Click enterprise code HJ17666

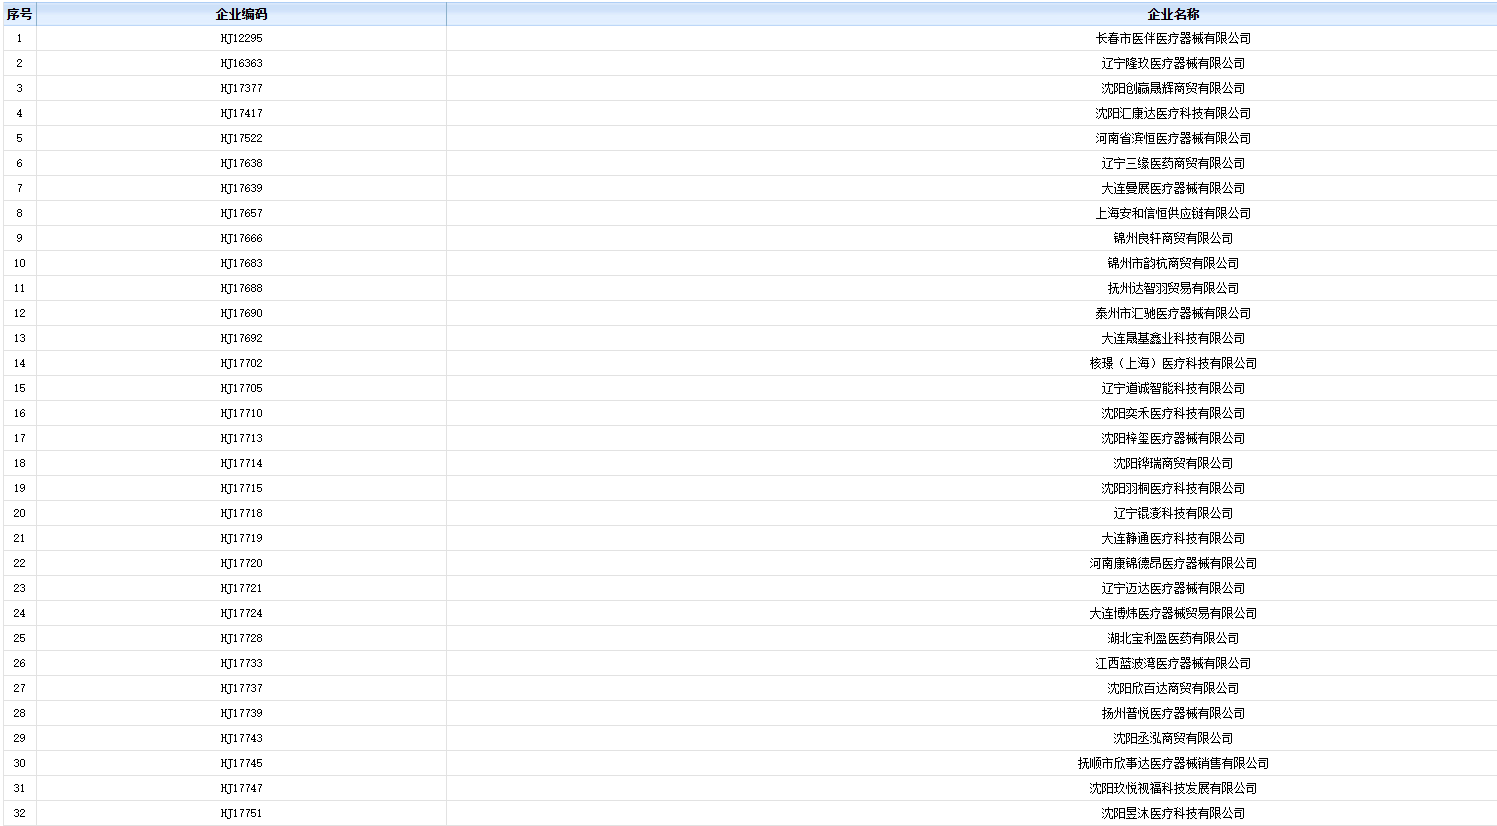coord(241,238)
